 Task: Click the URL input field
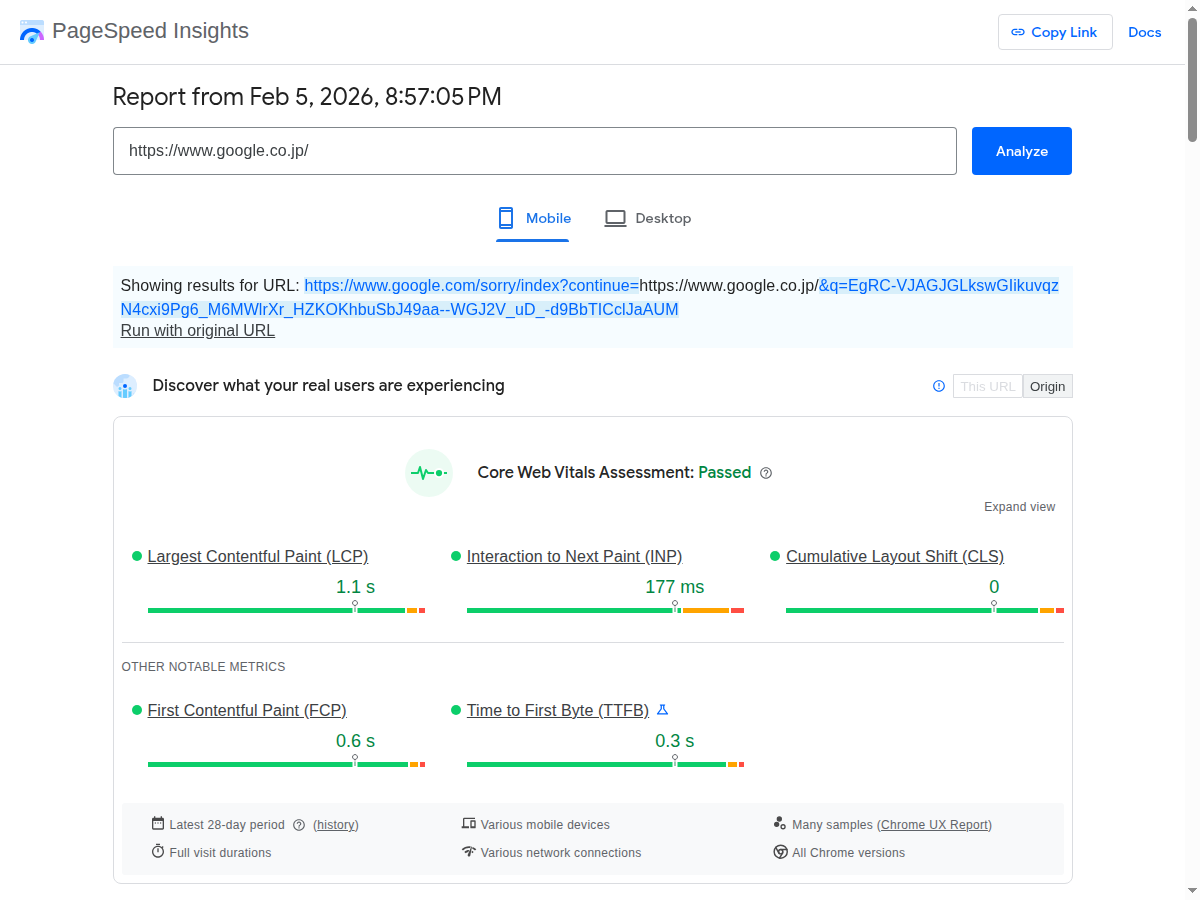click(x=535, y=151)
